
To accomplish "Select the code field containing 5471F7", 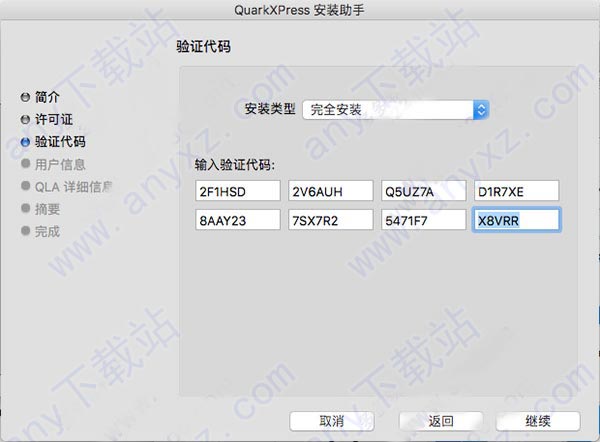I will pyautogui.click(x=424, y=220).
